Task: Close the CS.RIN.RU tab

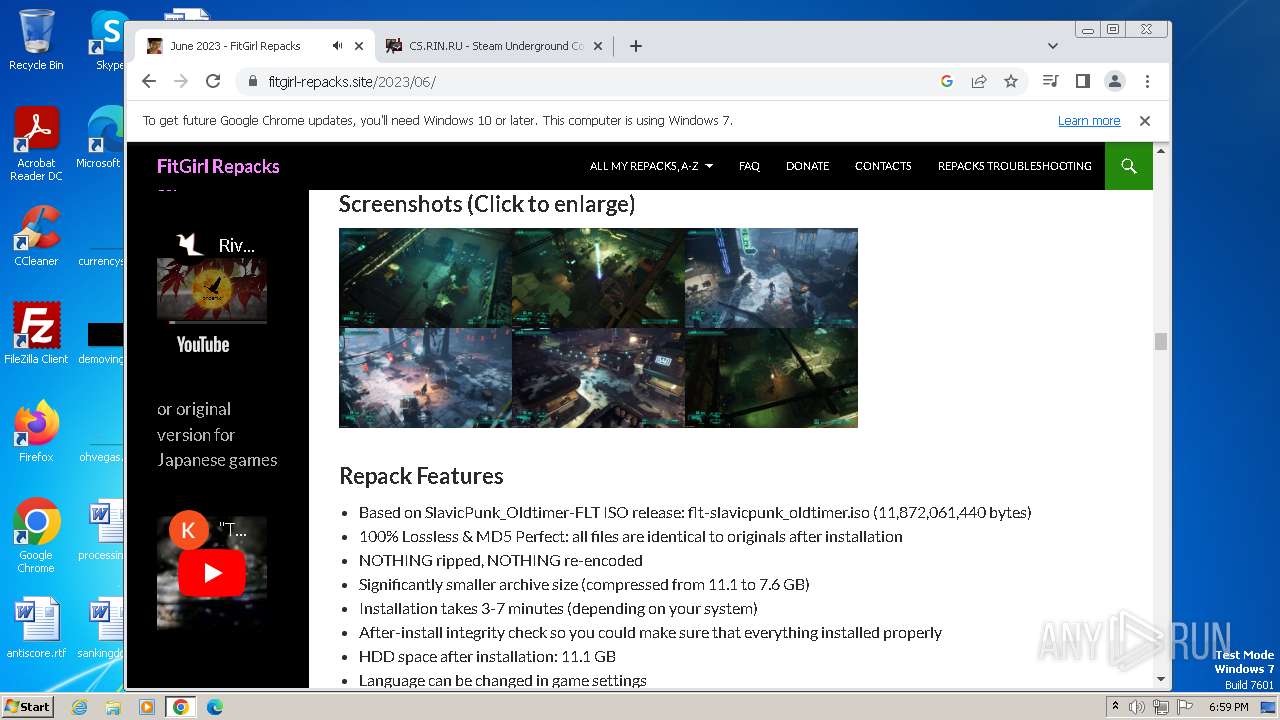Action: (x=598, y=46)
